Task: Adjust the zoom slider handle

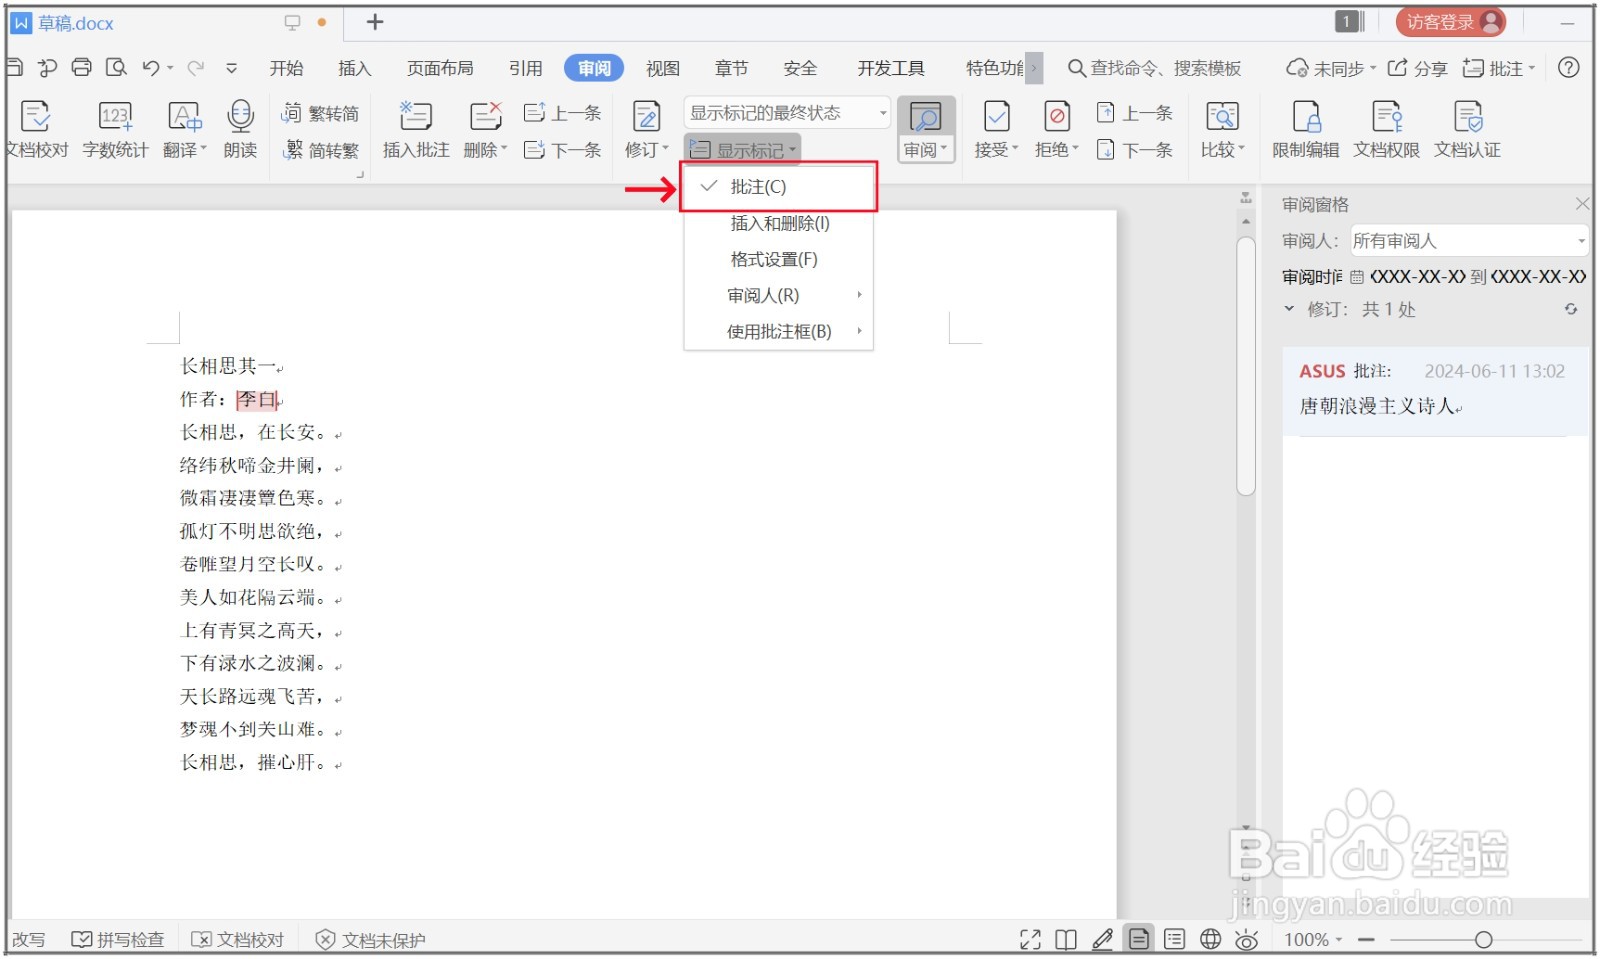Action: click(x=1484, y=939)
